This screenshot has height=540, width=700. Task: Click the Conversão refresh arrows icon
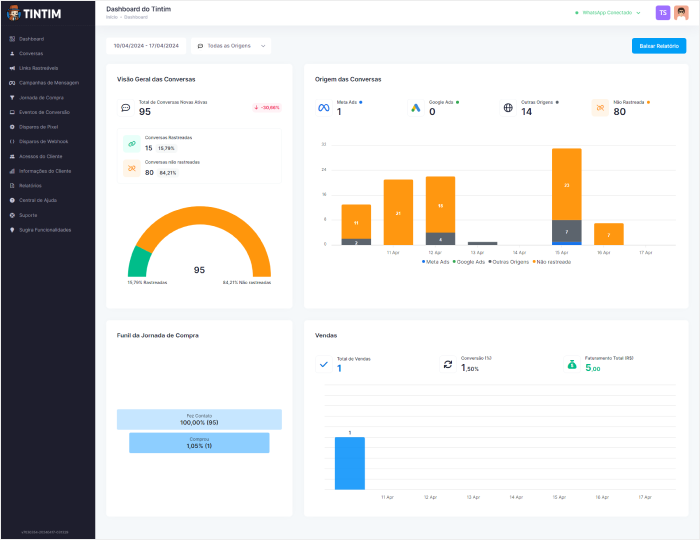click(x=448, y=364)
